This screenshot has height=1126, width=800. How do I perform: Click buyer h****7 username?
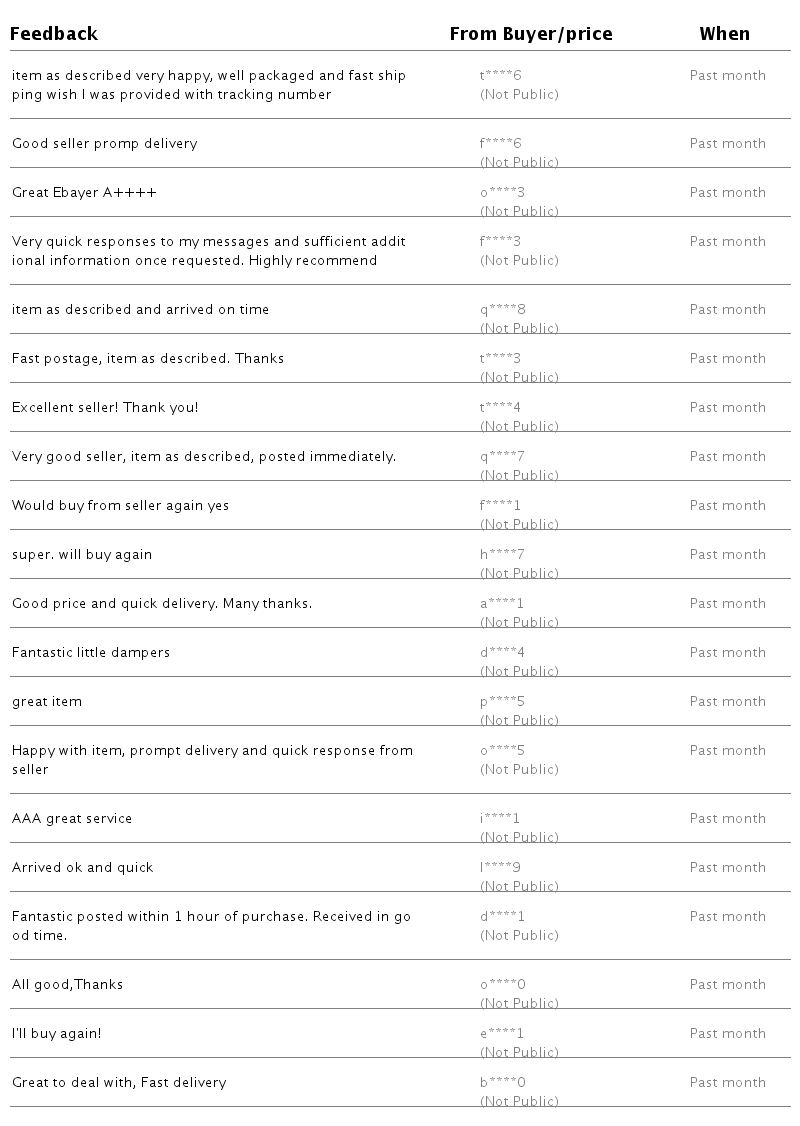pyautogui.click(x=502, y=554)
